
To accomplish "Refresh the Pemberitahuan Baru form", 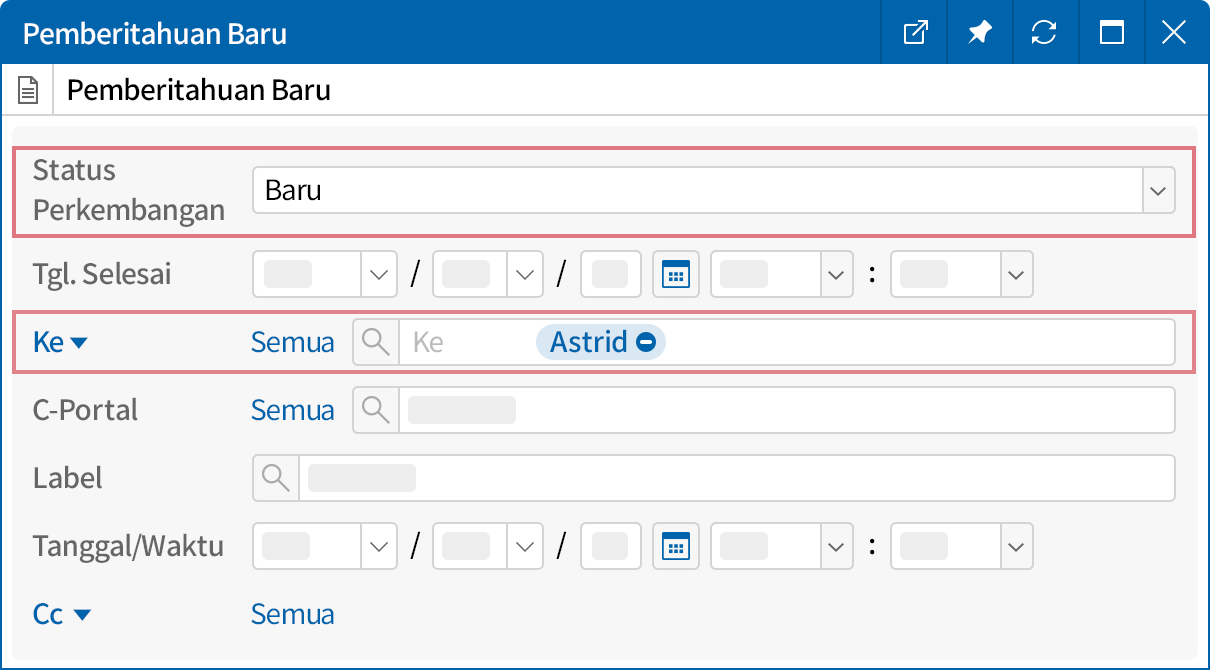I will 1045,32.
